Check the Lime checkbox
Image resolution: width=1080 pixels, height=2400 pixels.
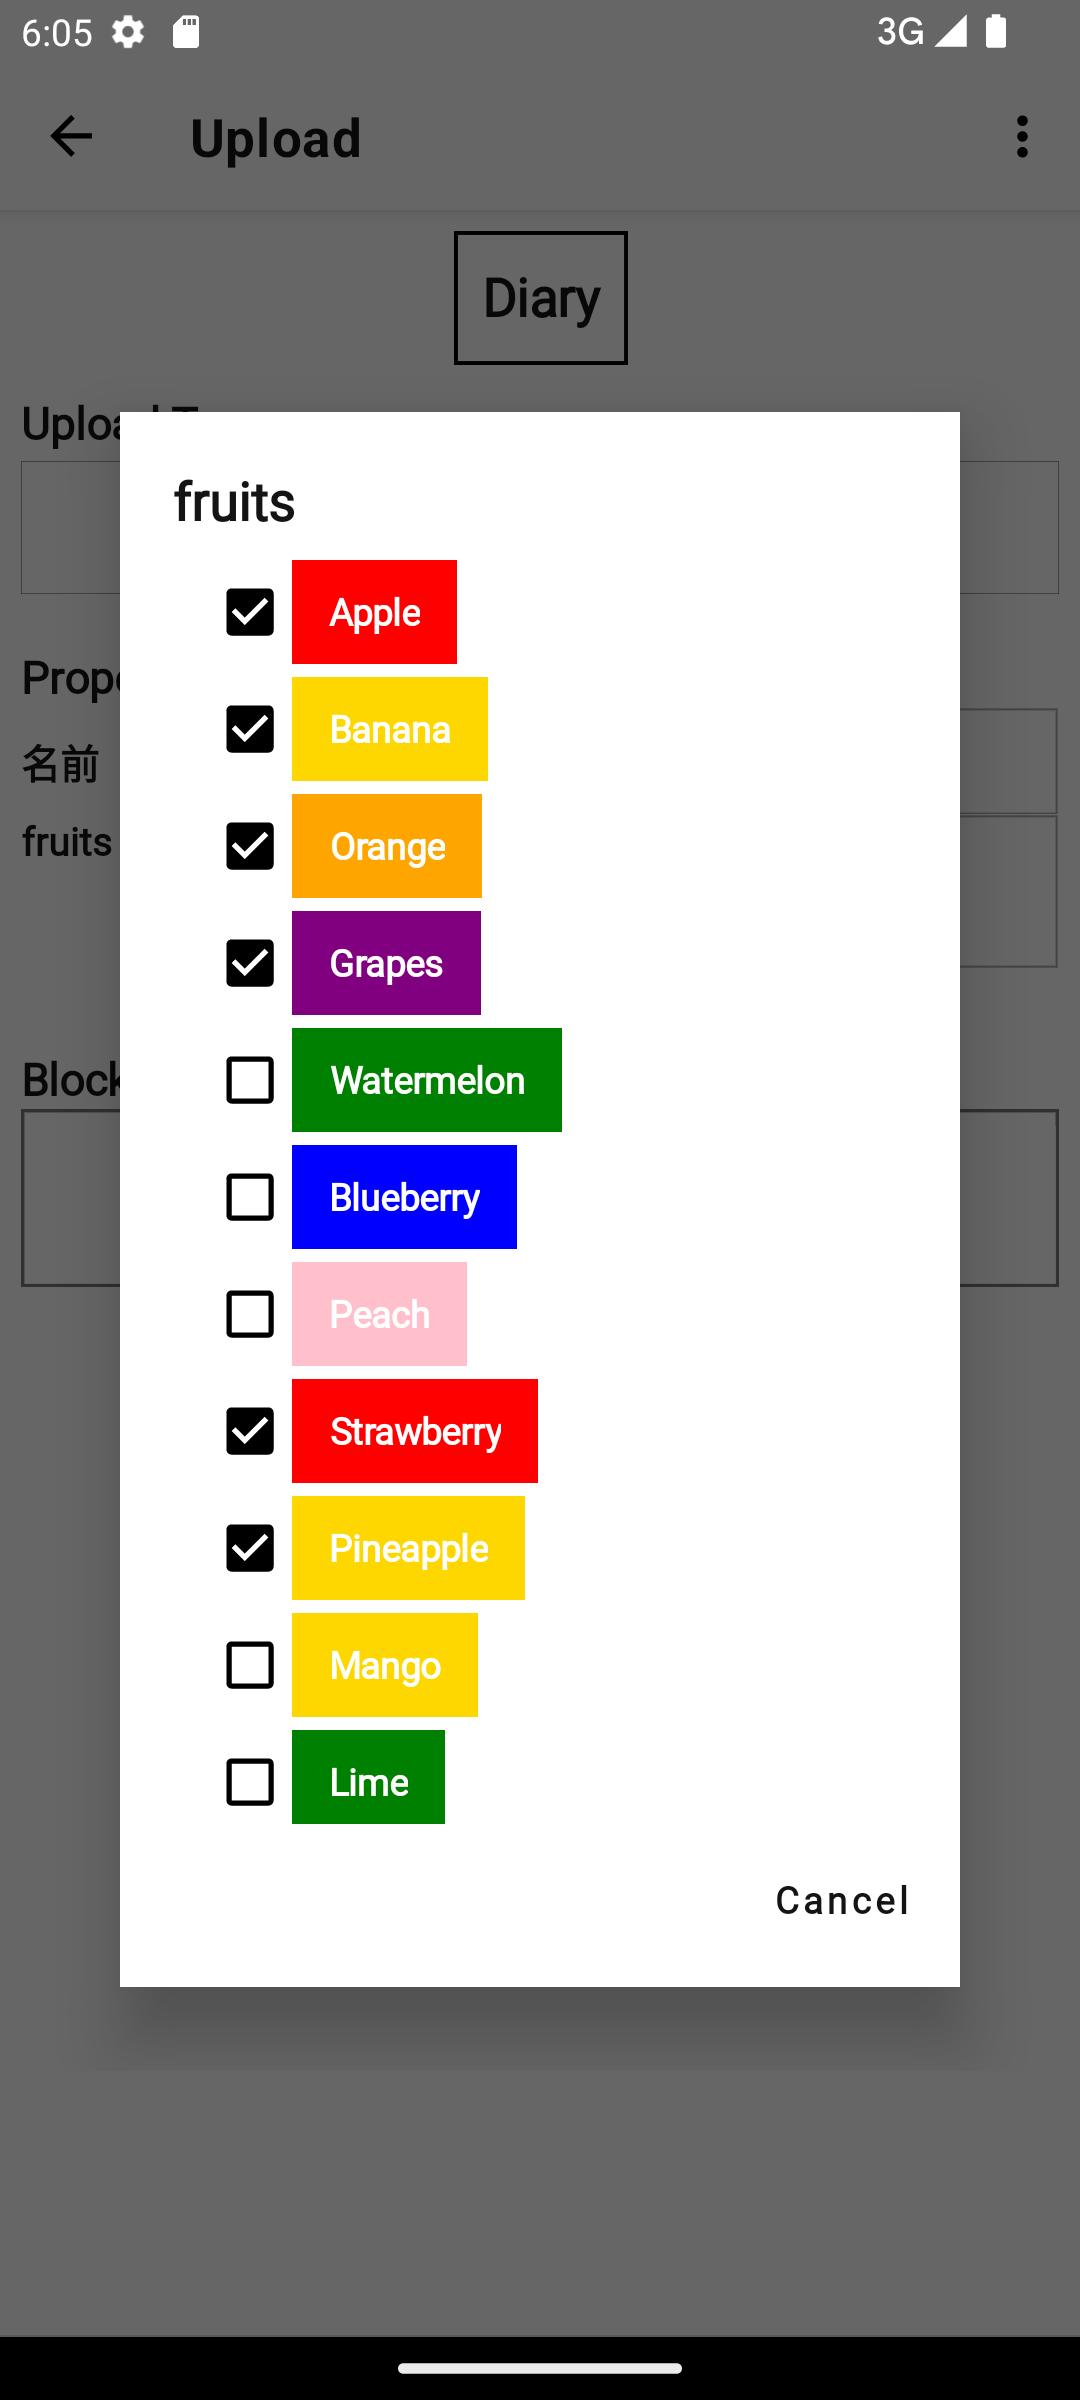250,1782
